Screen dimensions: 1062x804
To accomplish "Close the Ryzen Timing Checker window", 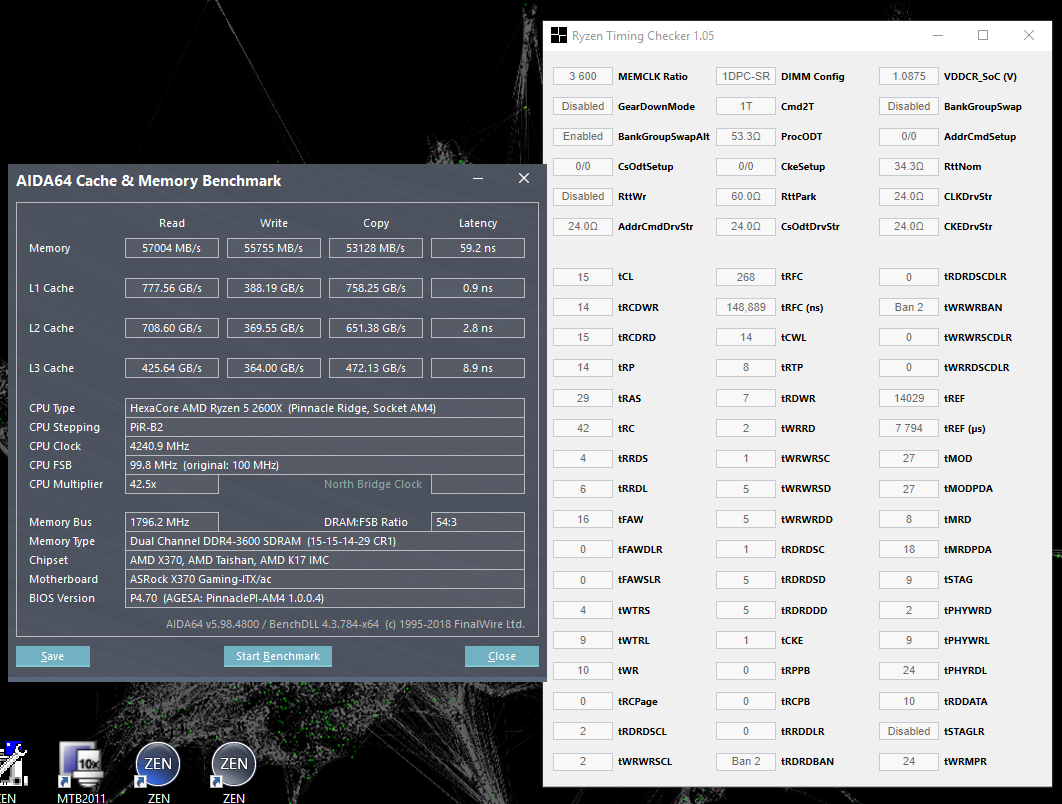I will click(x=1029, y=35).
